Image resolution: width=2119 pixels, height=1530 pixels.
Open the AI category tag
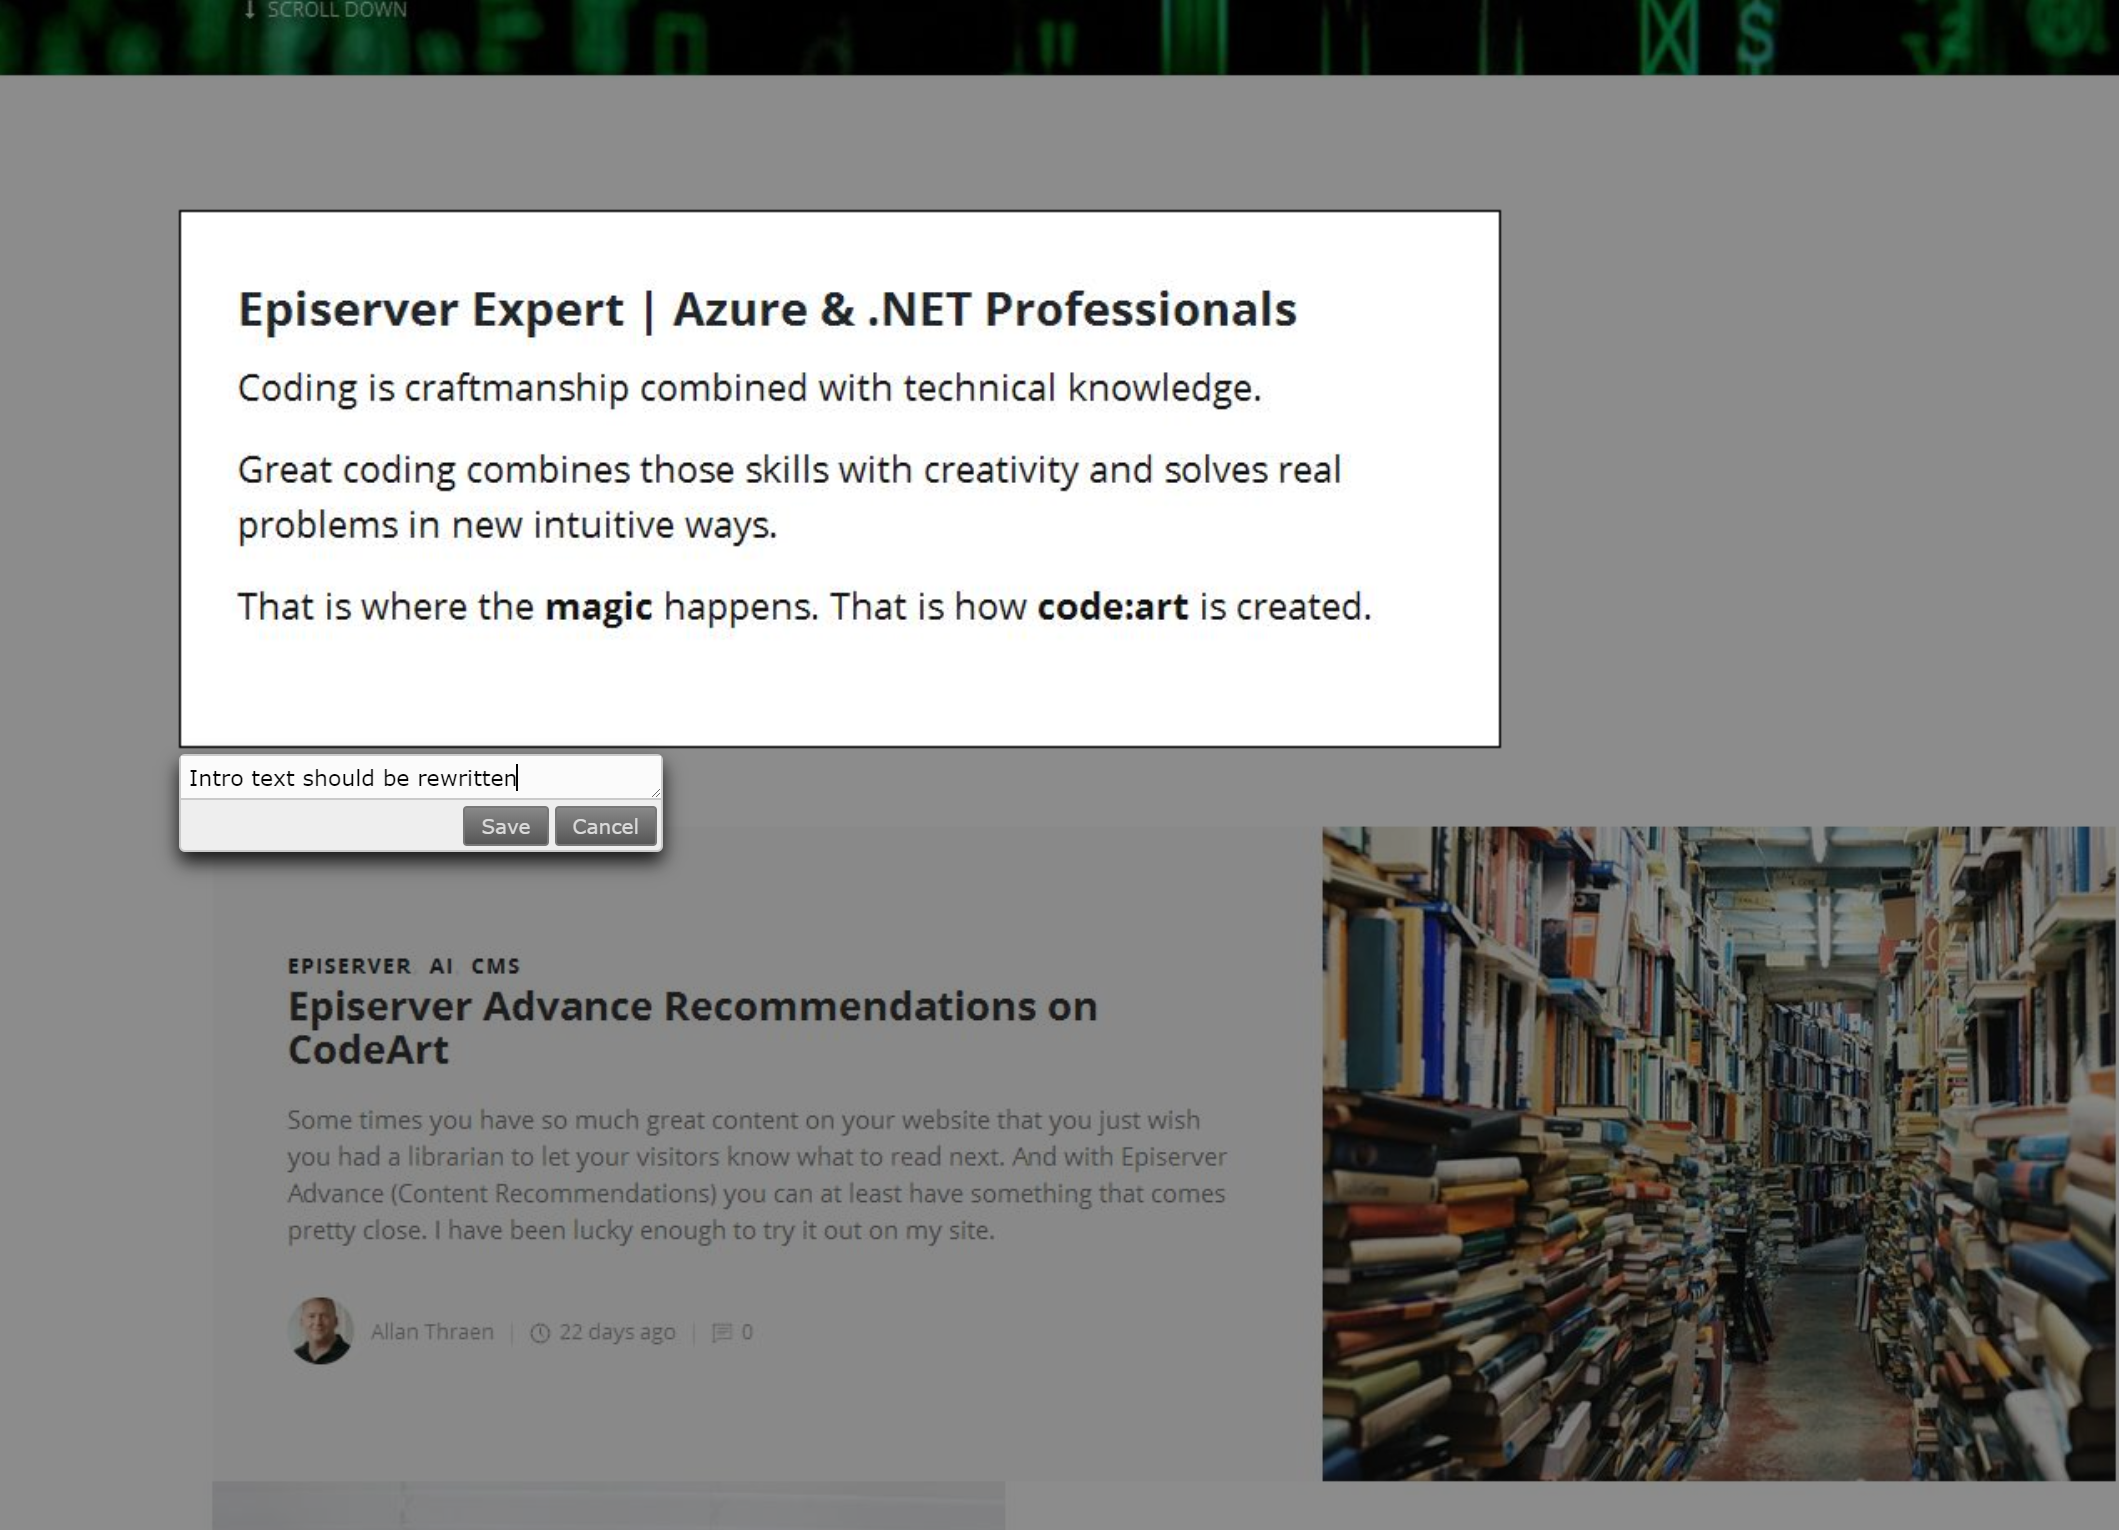click(x=441, y=966)
